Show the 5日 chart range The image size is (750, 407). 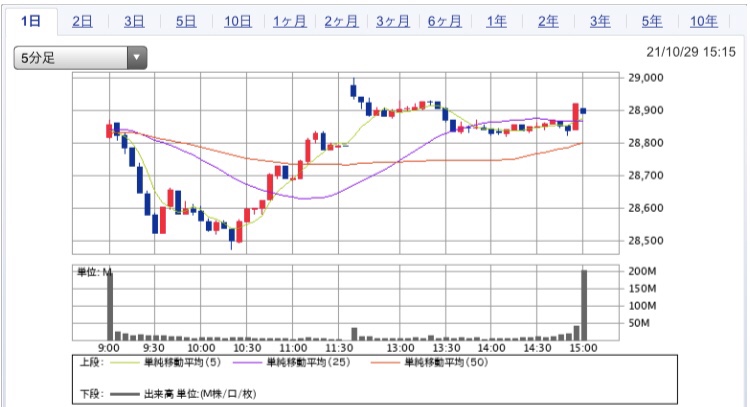click(x=186, y=22)
